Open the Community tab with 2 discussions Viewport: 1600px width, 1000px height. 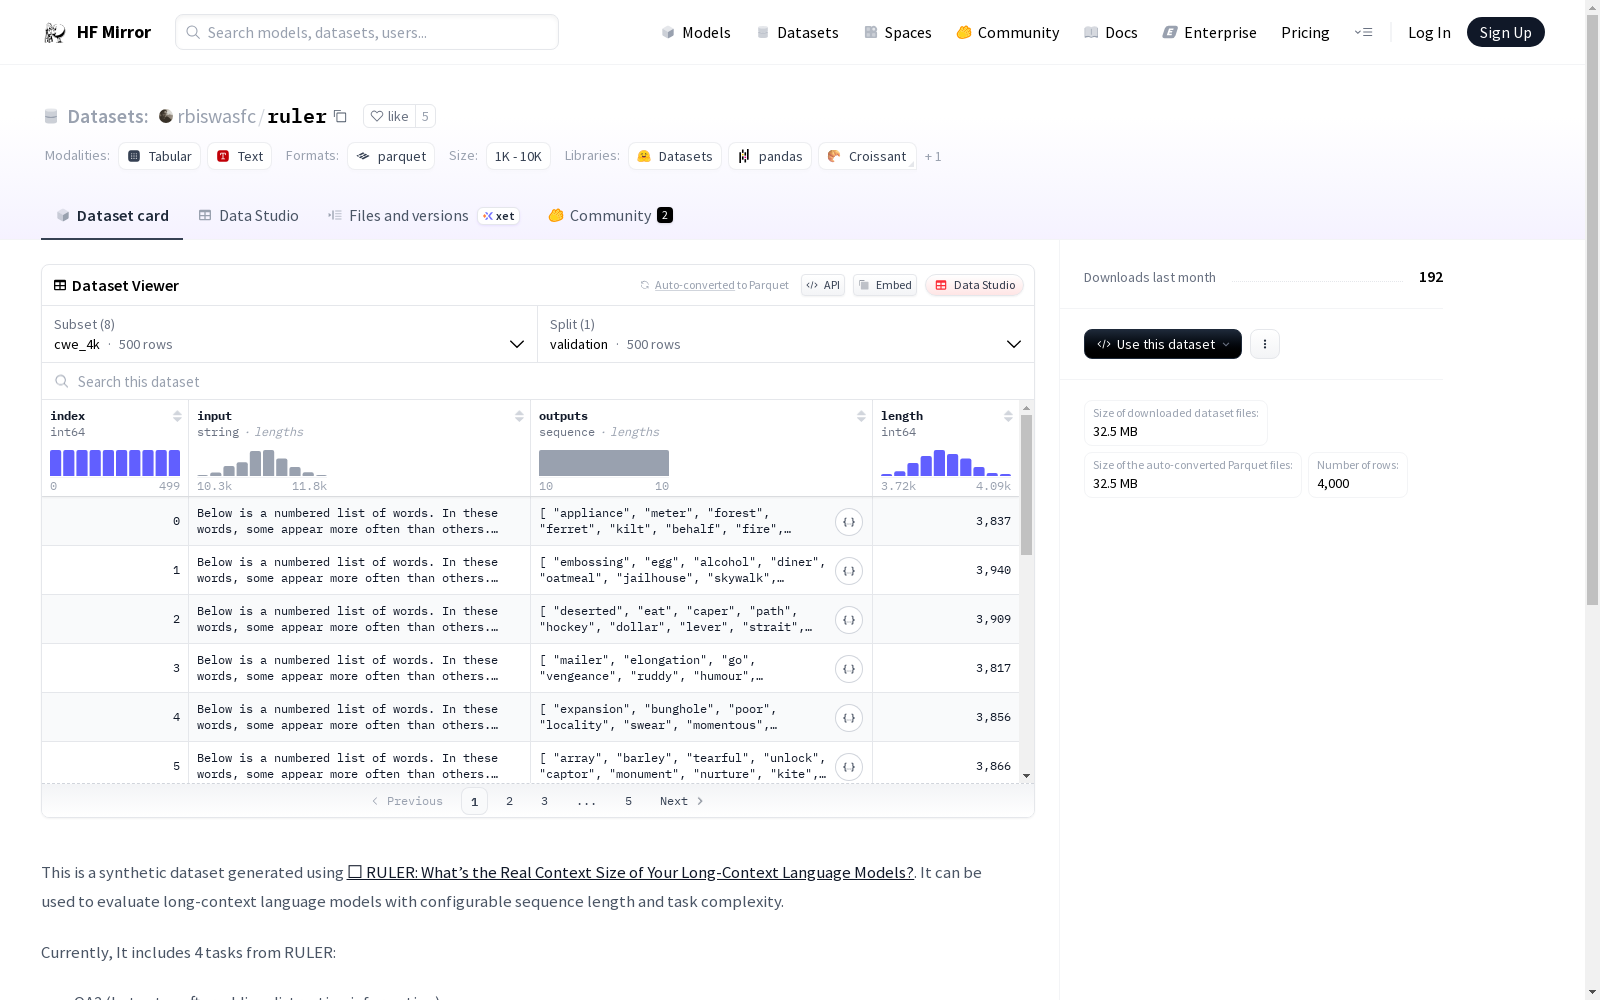(x=610, y=216)
